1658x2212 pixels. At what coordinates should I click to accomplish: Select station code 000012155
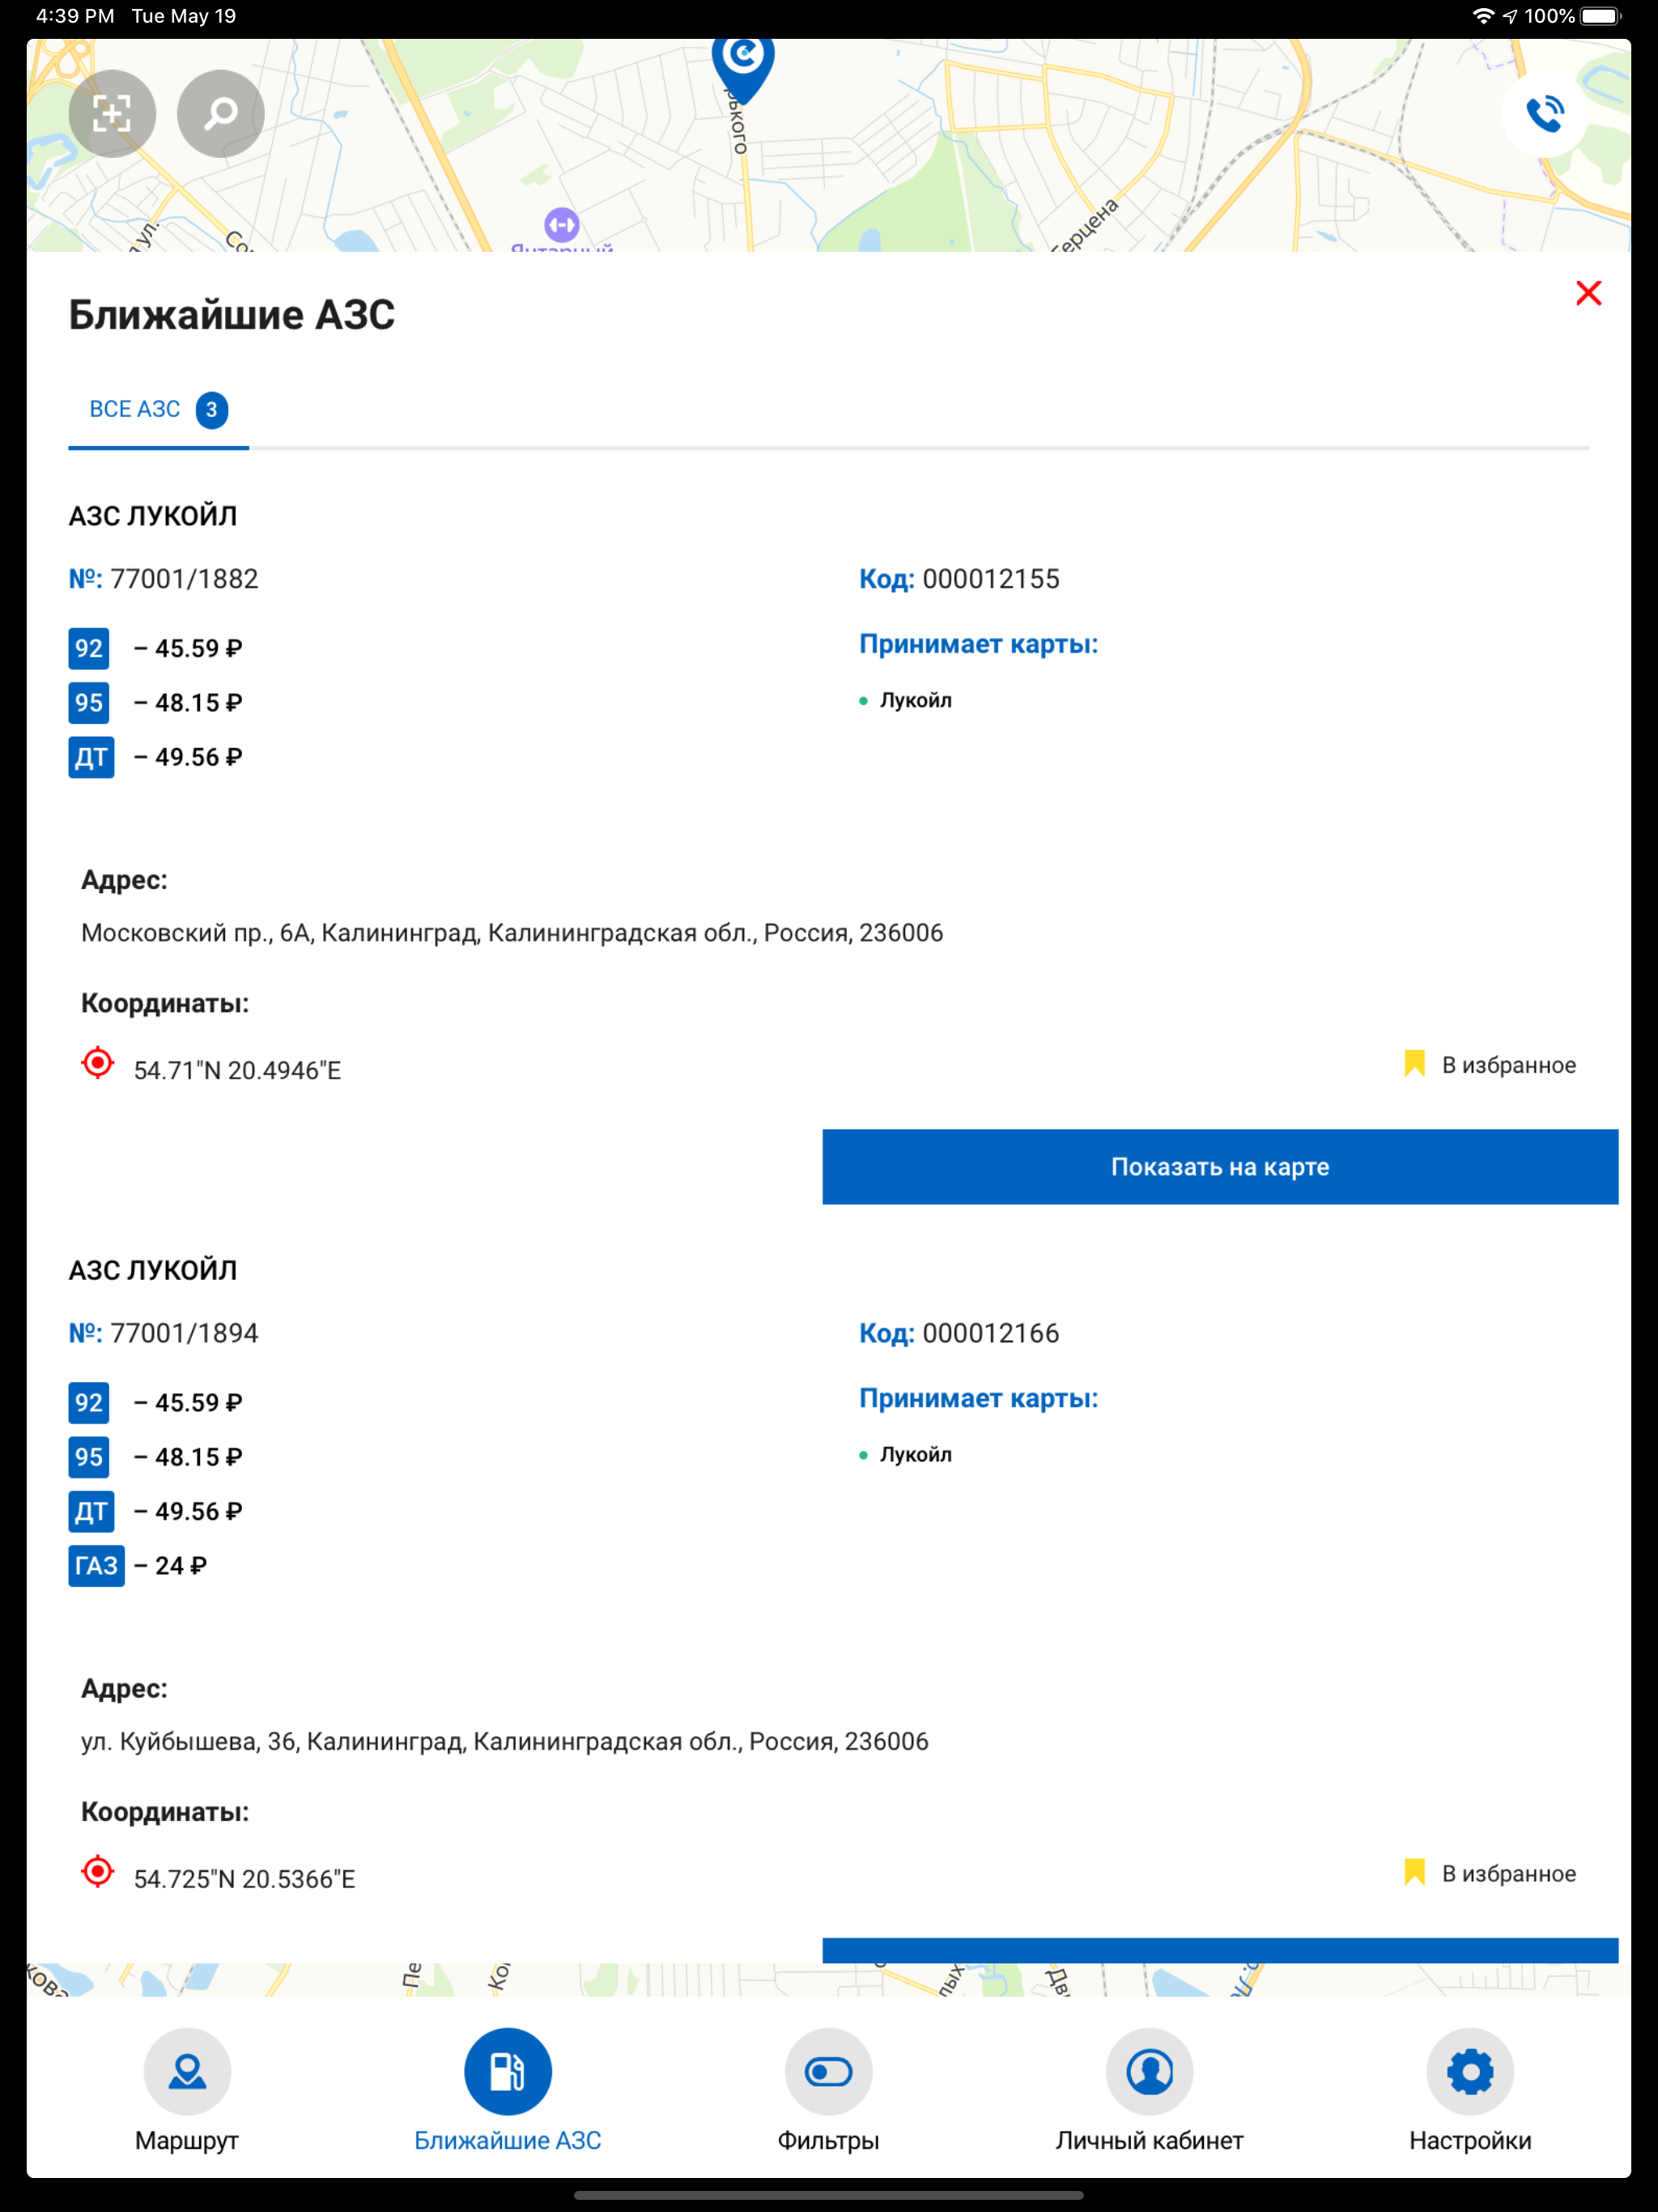click(x=959, y=579)
